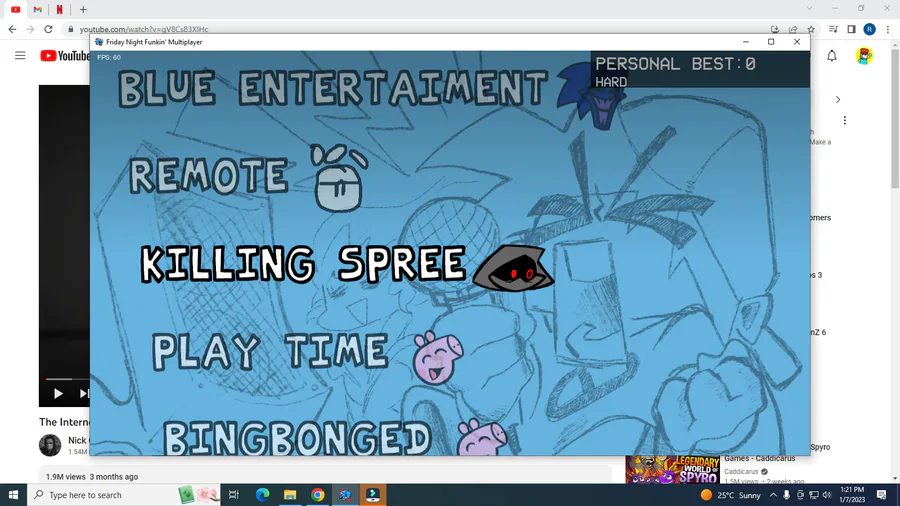Viewport: 900px width, 506px height.
Task: Open a new Chrome tab
Action: (83, 9)
